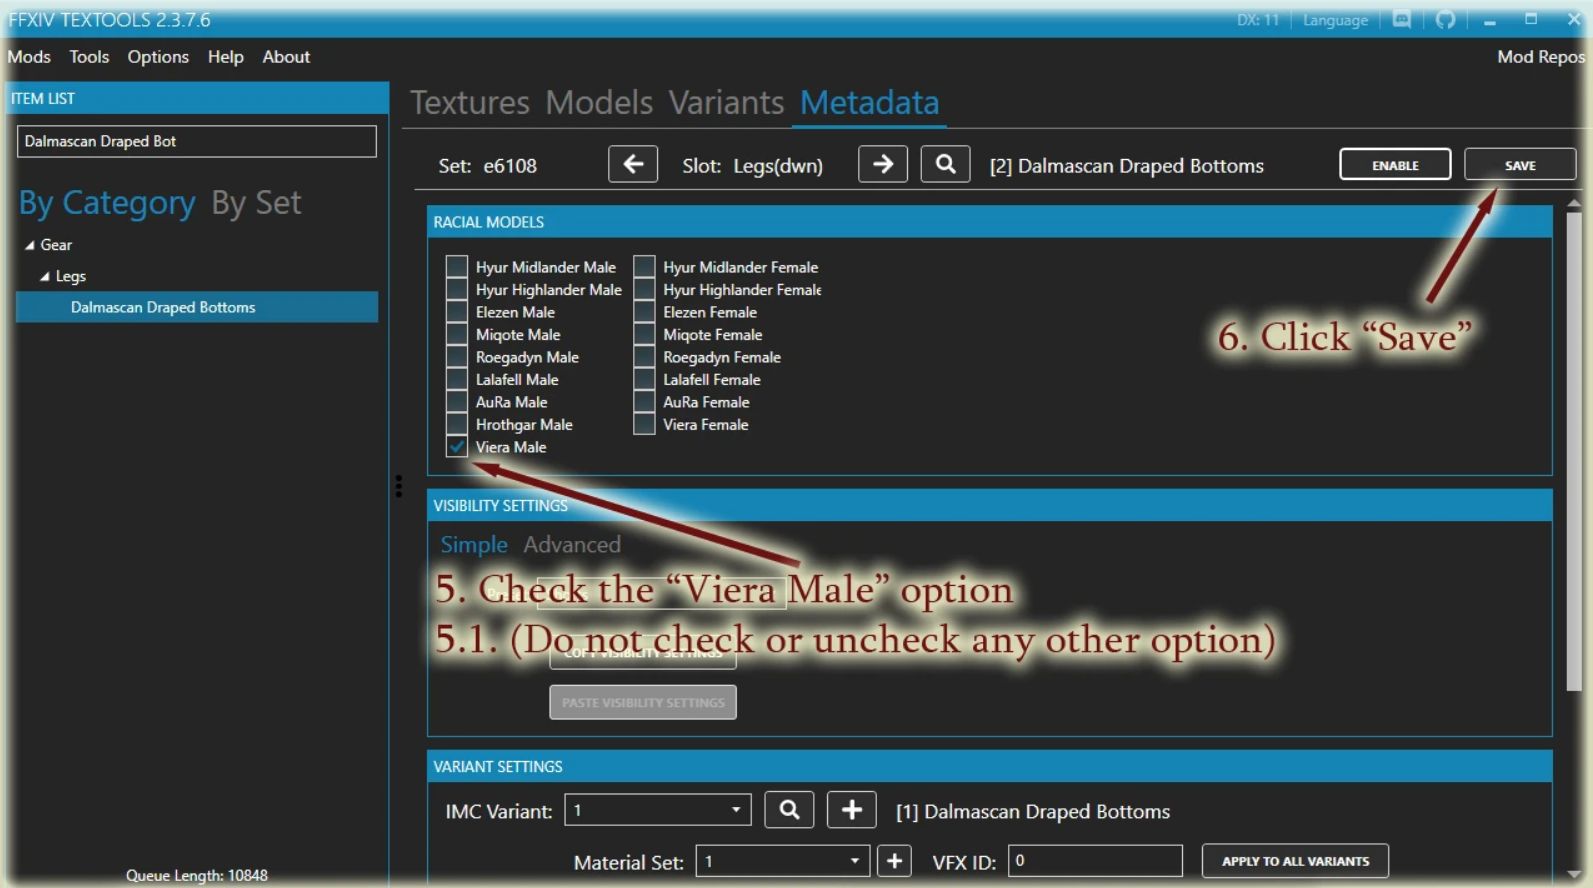Check Hyur Highlander Female

(x=644, y=290)
